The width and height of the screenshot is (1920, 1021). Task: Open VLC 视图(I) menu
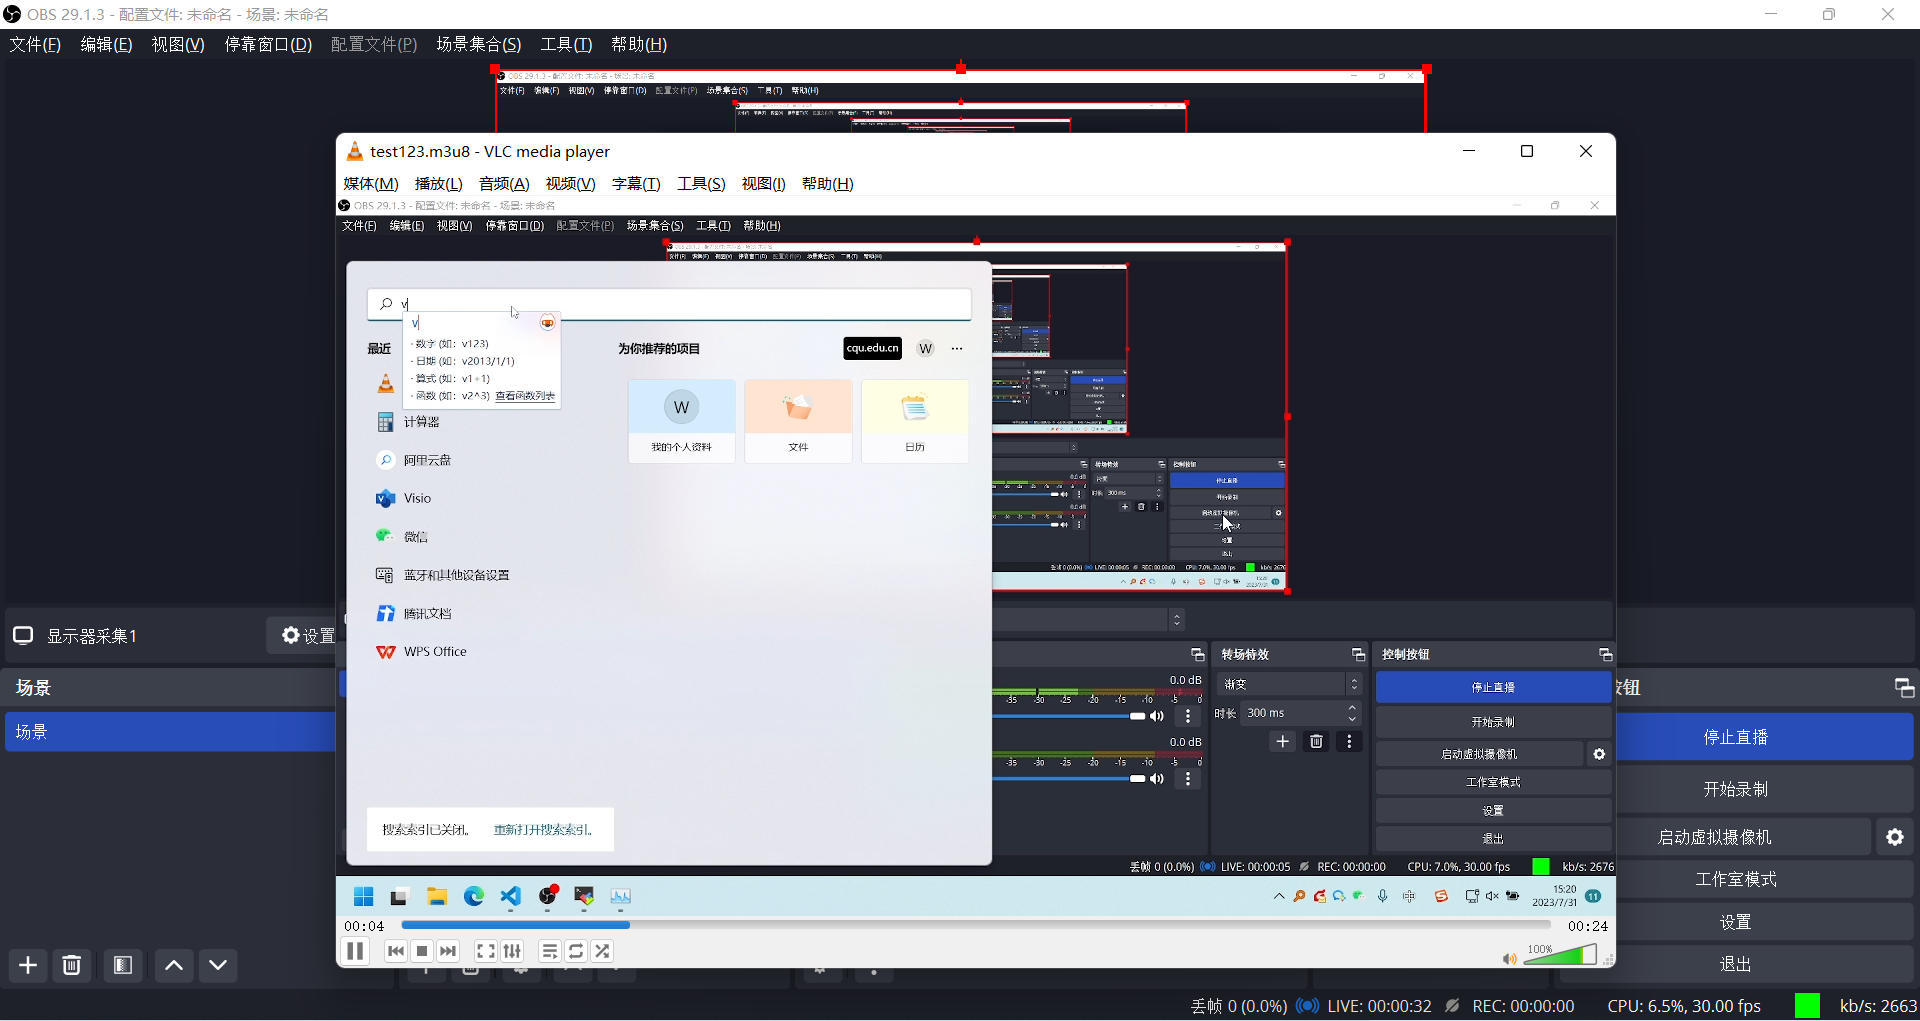click(x=763, y=184)
